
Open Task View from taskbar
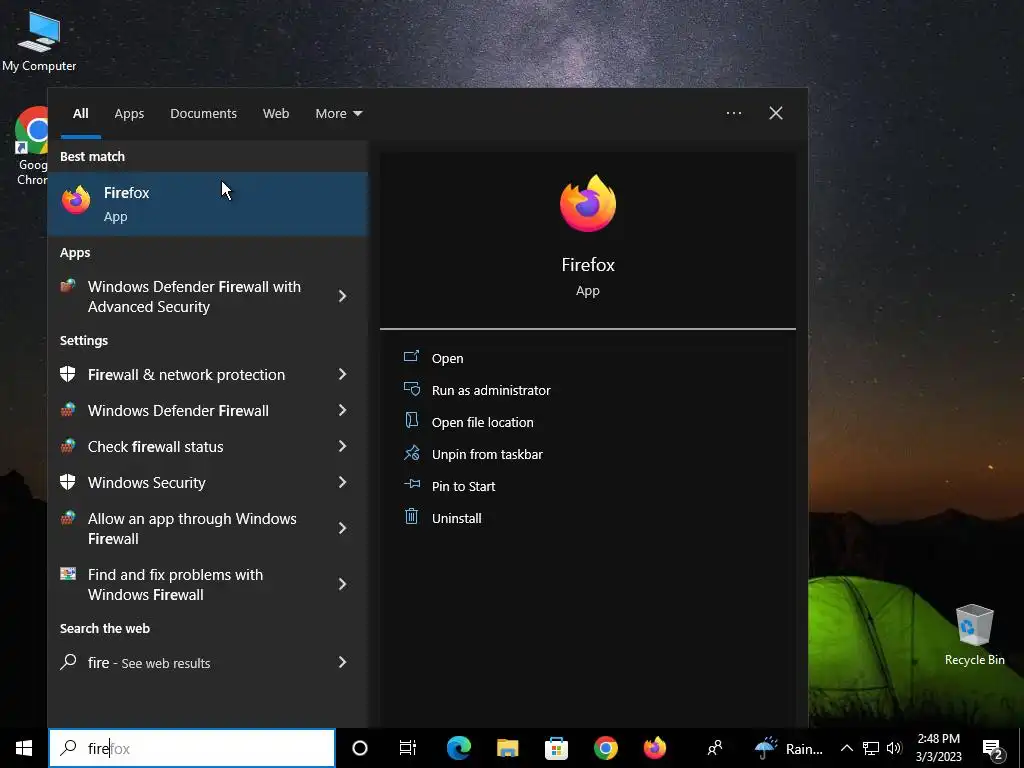[408, 748]
